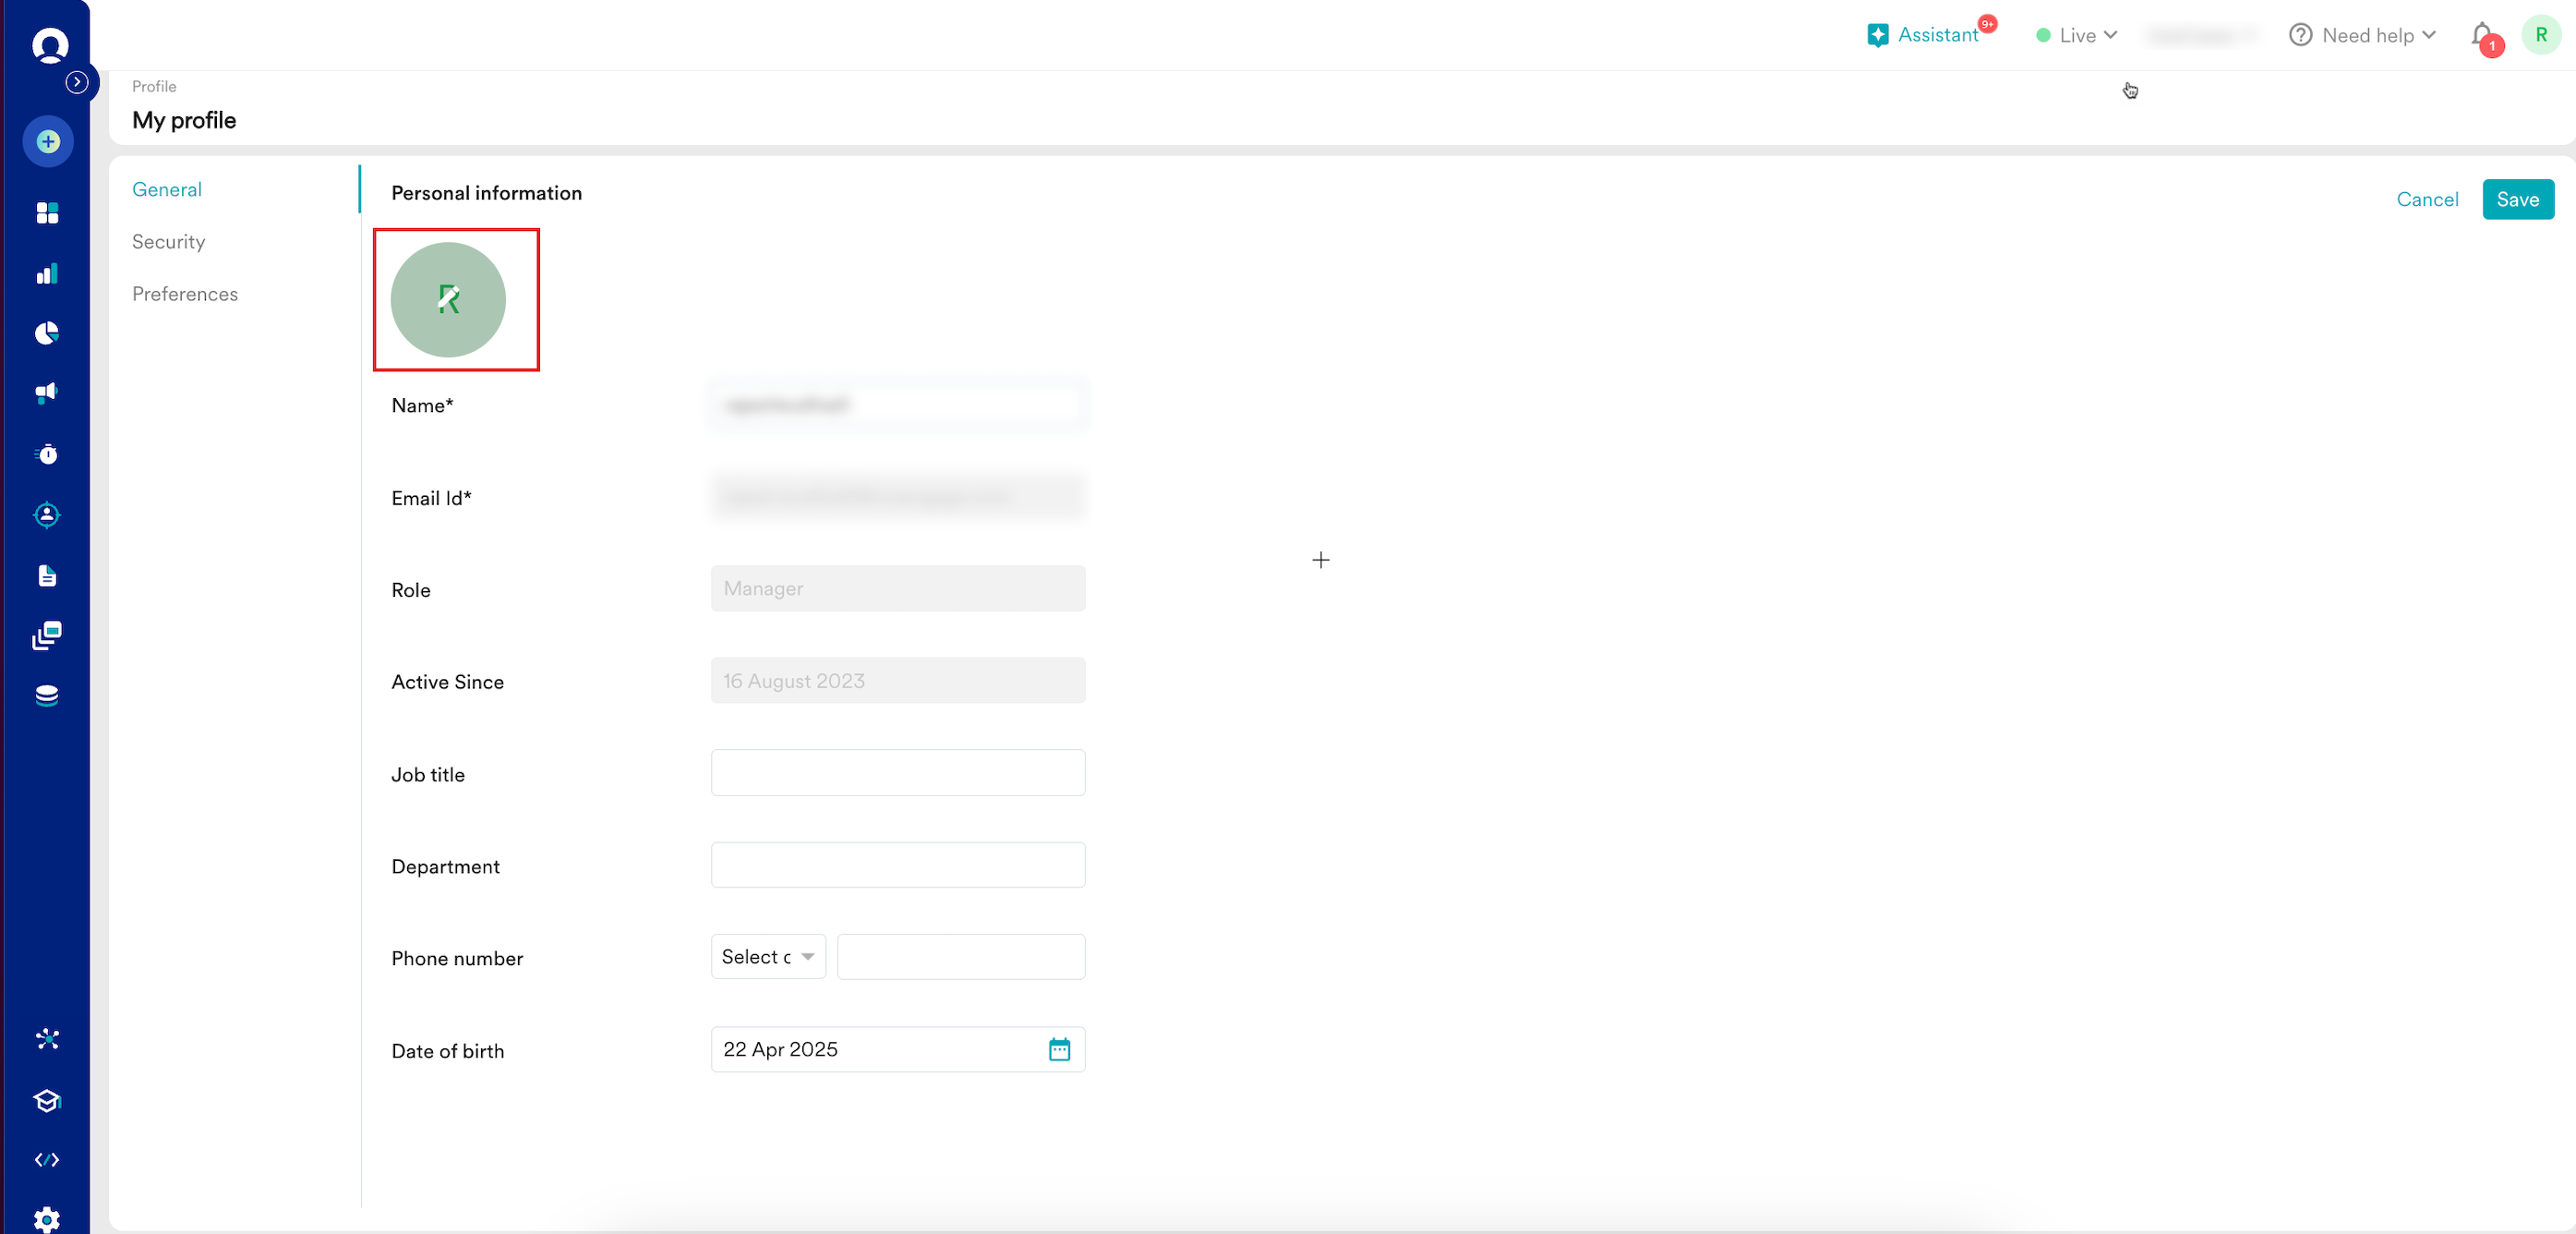2576x1234 pixels.
Task: Open the calendar picker for Date of birth
Action: [x=1059, y=1049]
